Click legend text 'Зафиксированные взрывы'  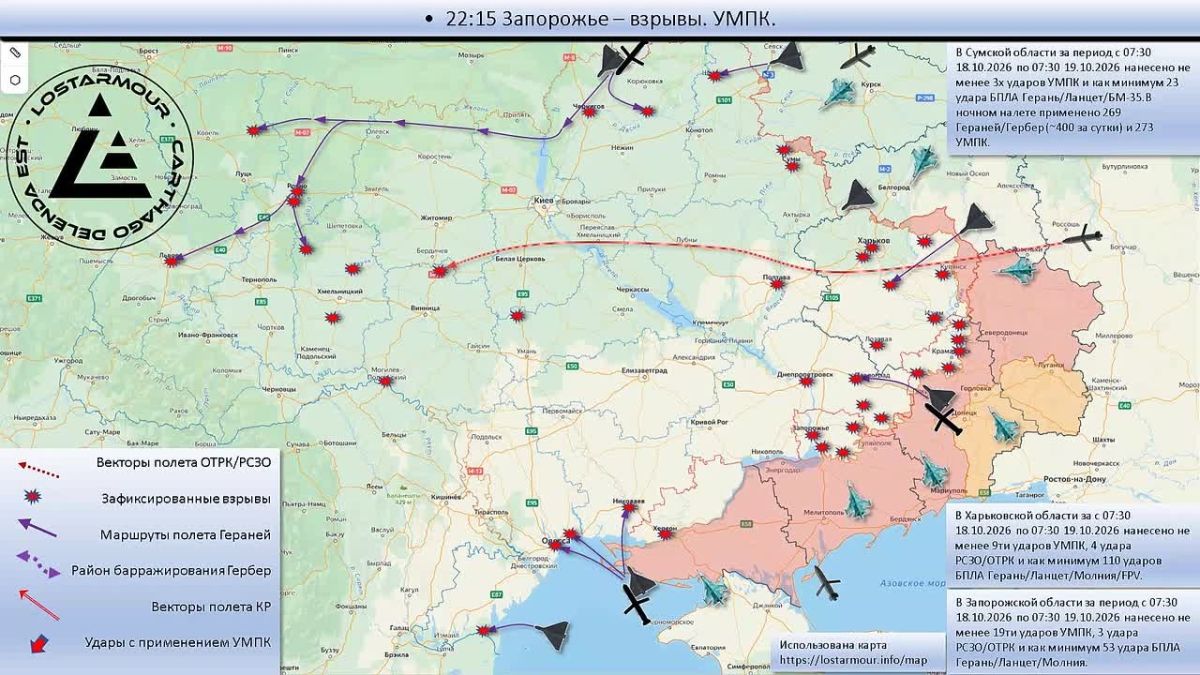(186, 498)
